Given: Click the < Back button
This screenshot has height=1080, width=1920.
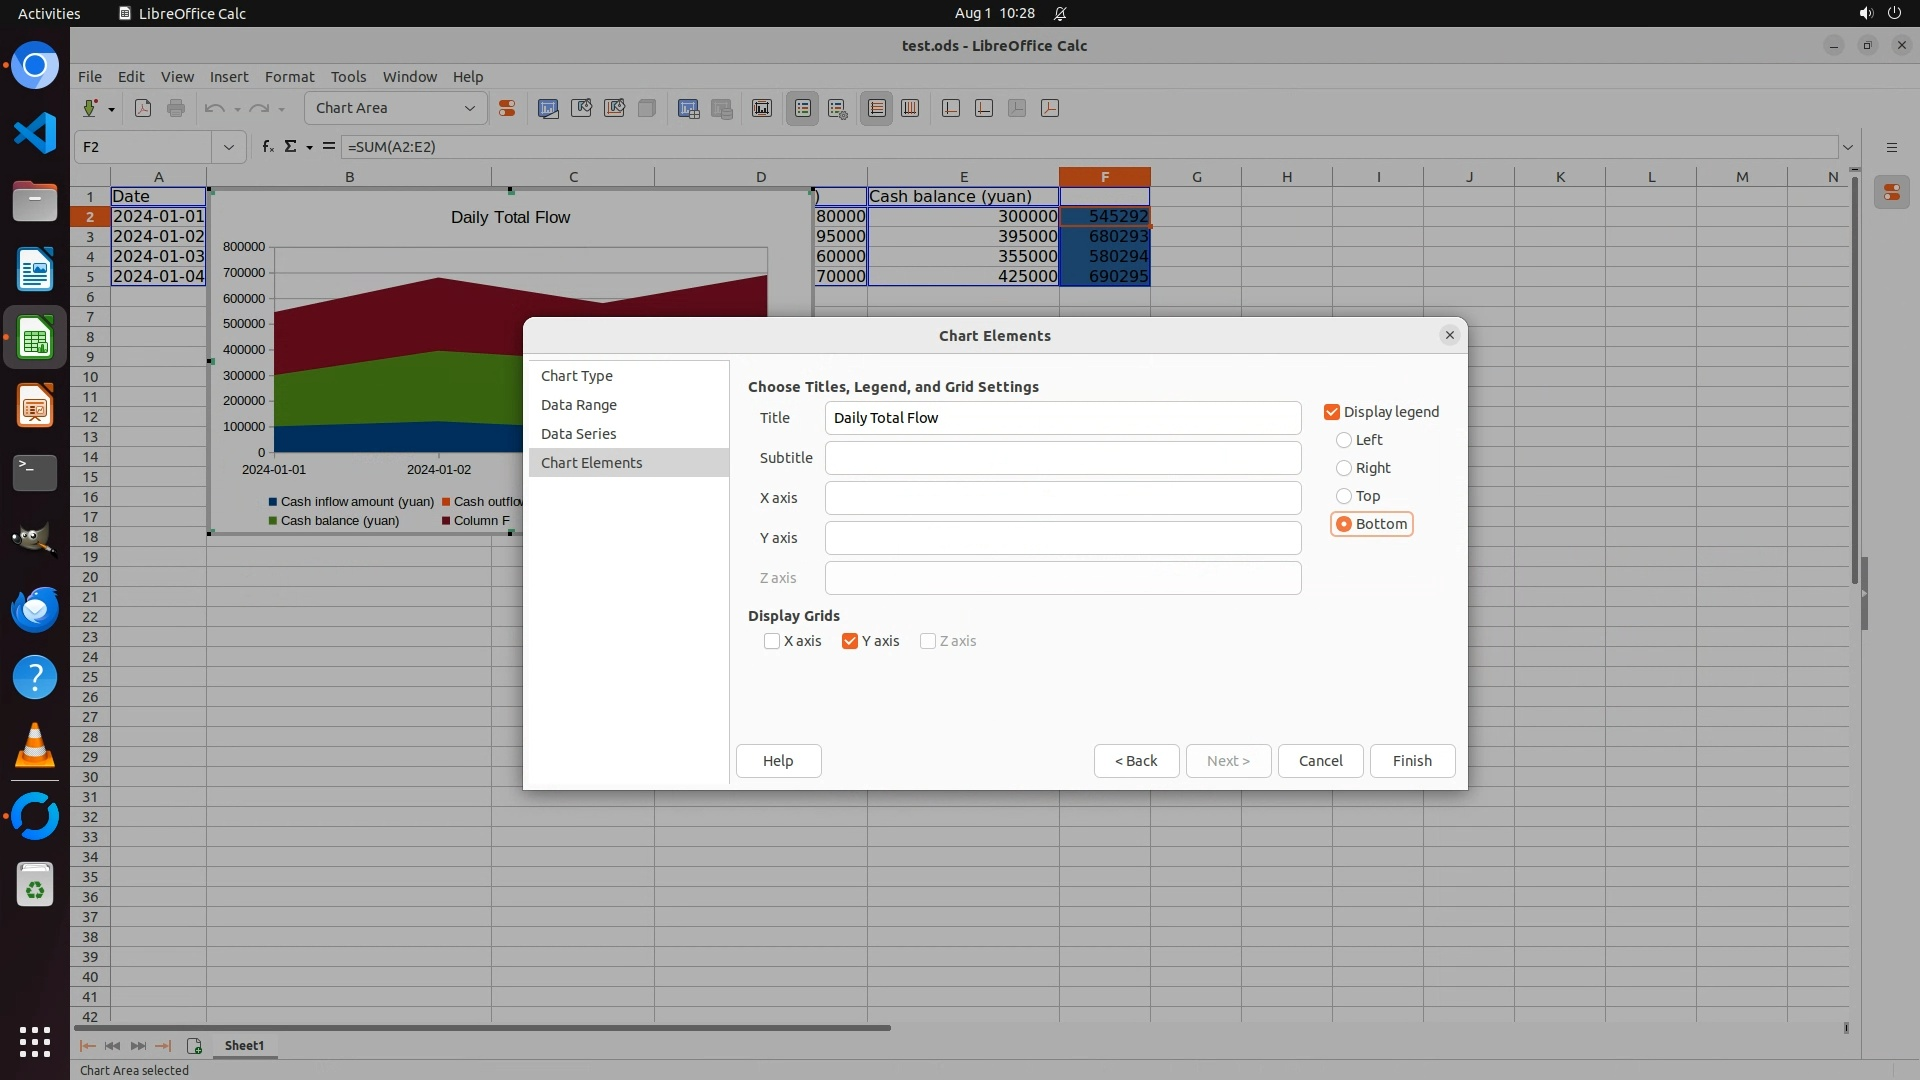Looking at the screenshot, I should (x=1136, y=761).
